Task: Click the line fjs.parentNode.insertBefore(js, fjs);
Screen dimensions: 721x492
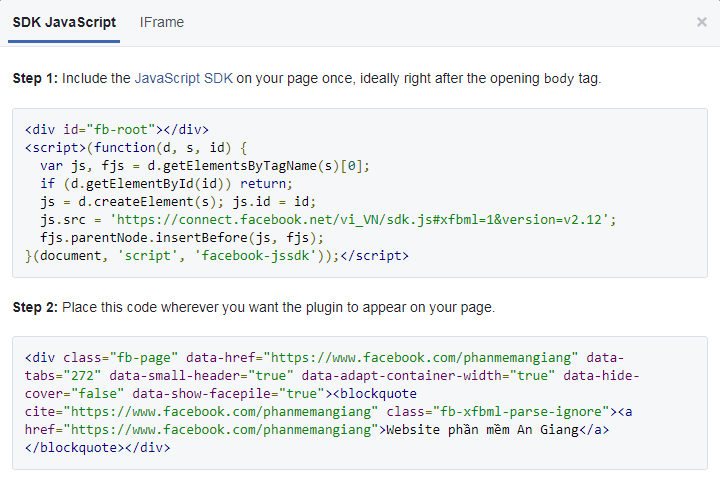Action: point(182,238)
